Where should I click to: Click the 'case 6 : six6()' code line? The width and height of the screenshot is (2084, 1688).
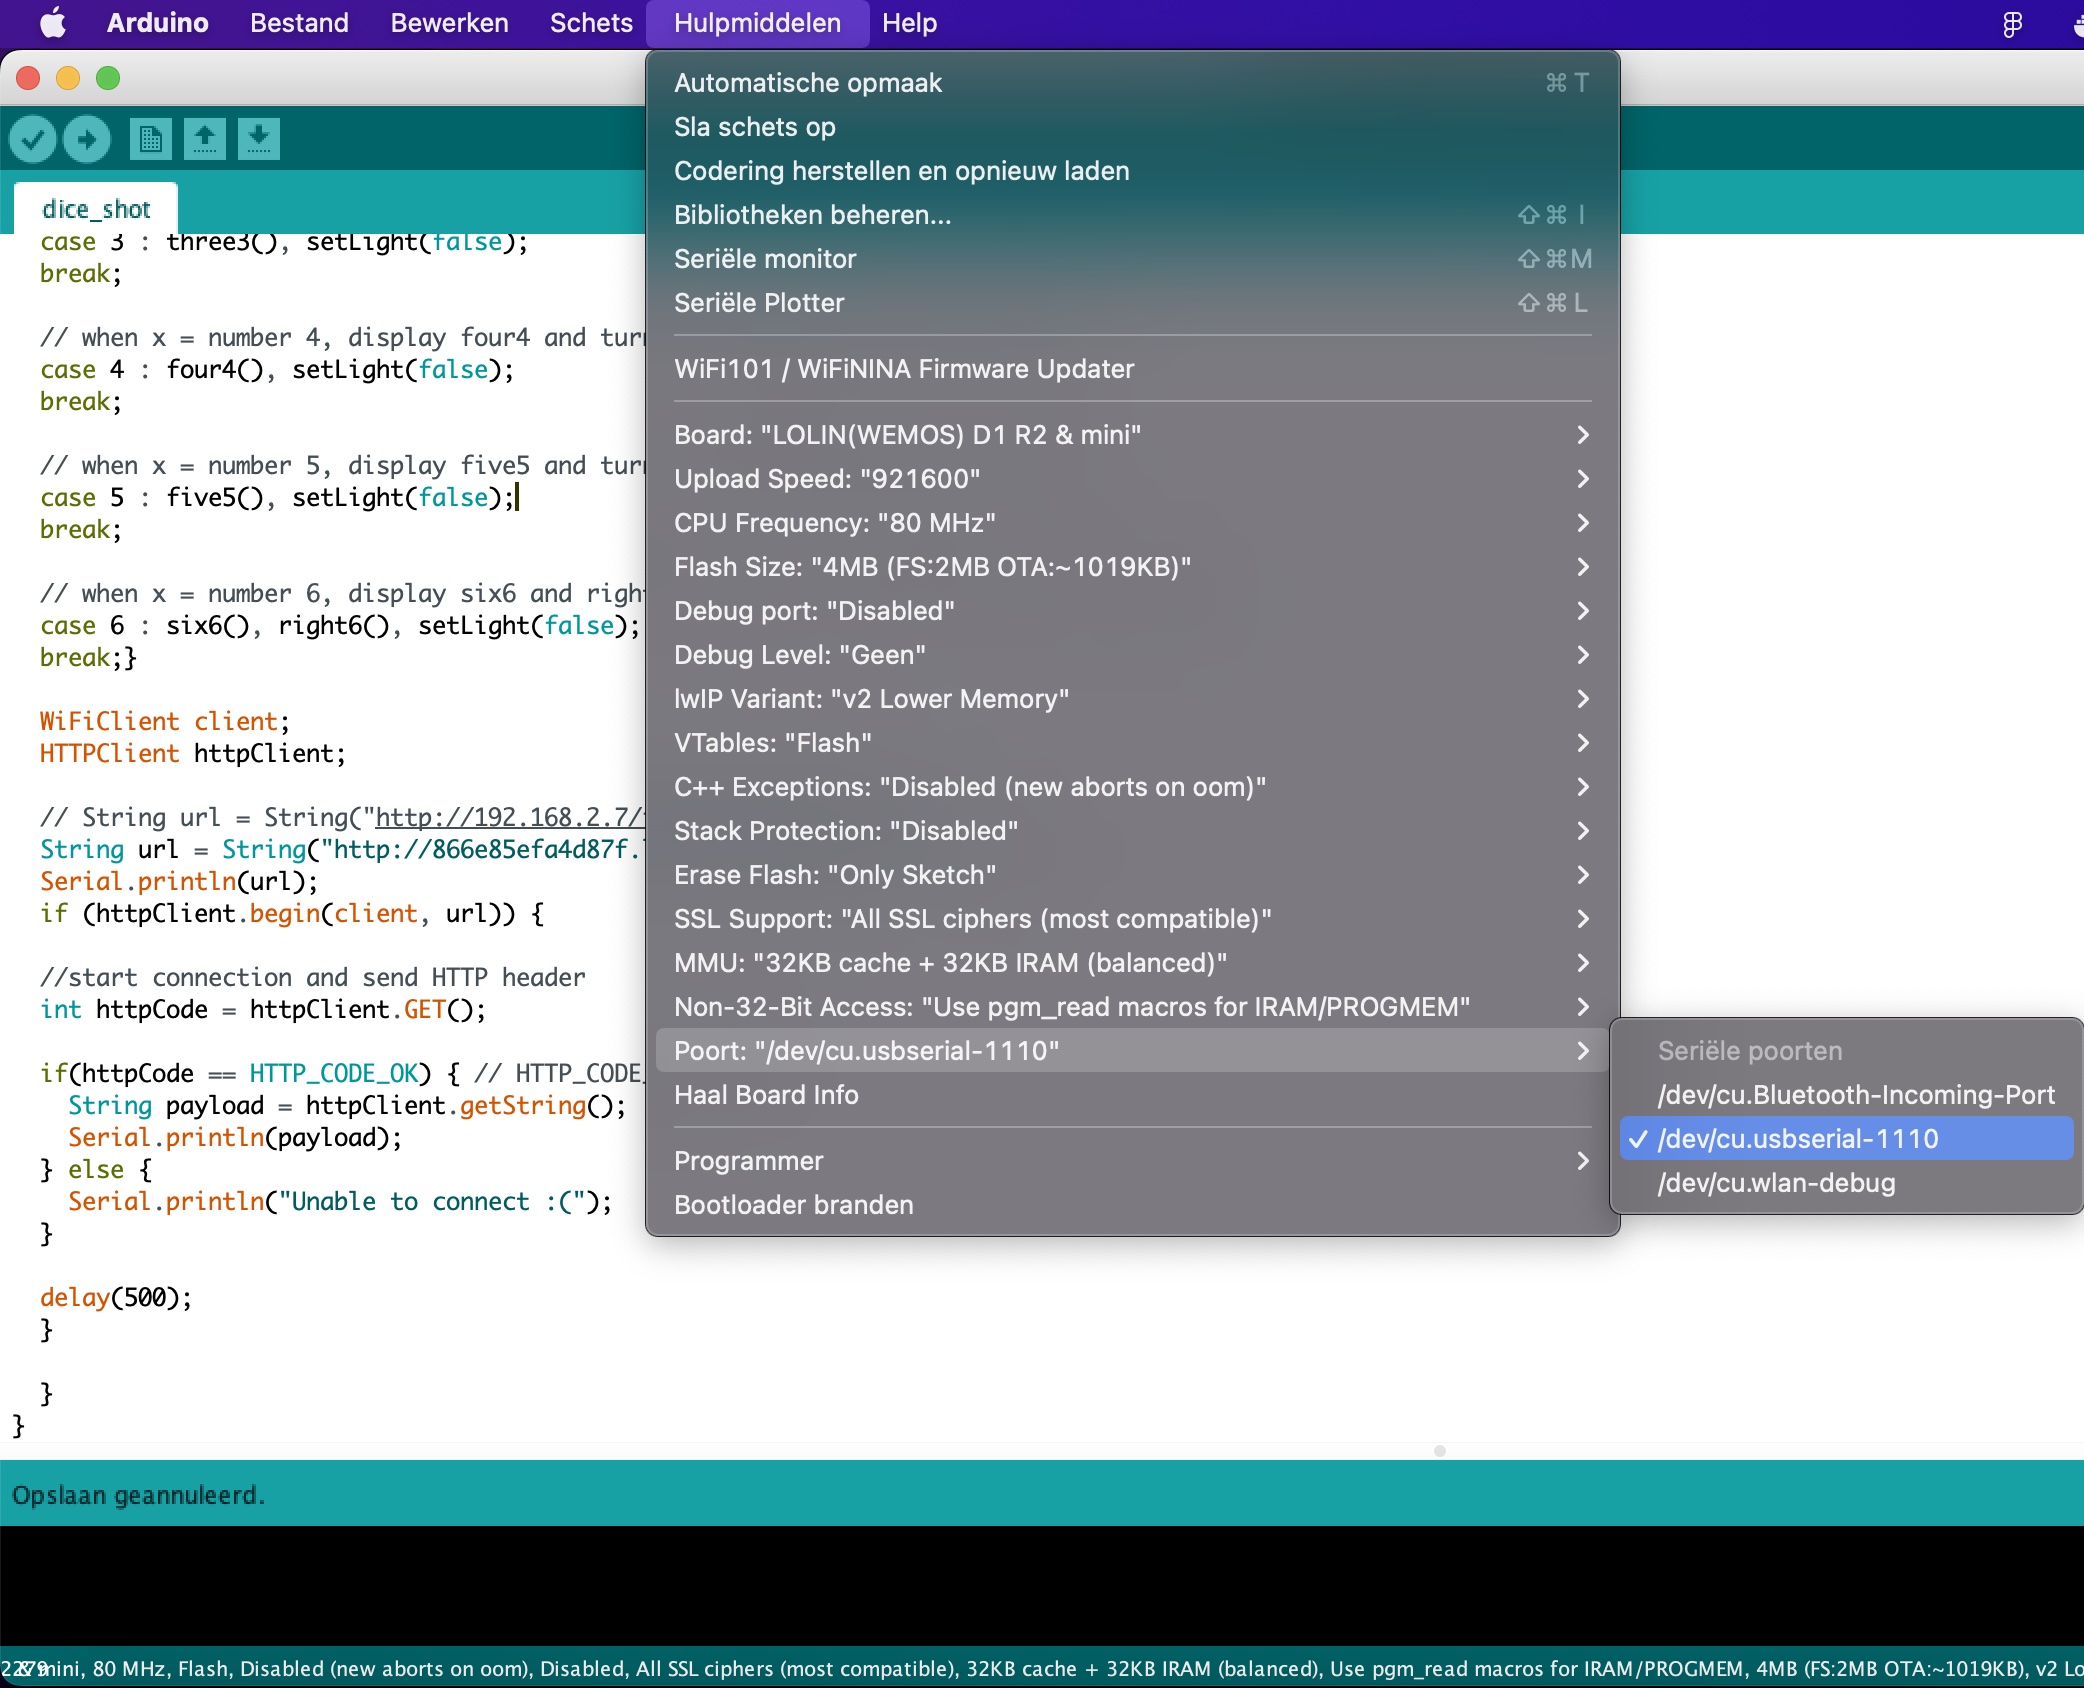coord(340,625)
